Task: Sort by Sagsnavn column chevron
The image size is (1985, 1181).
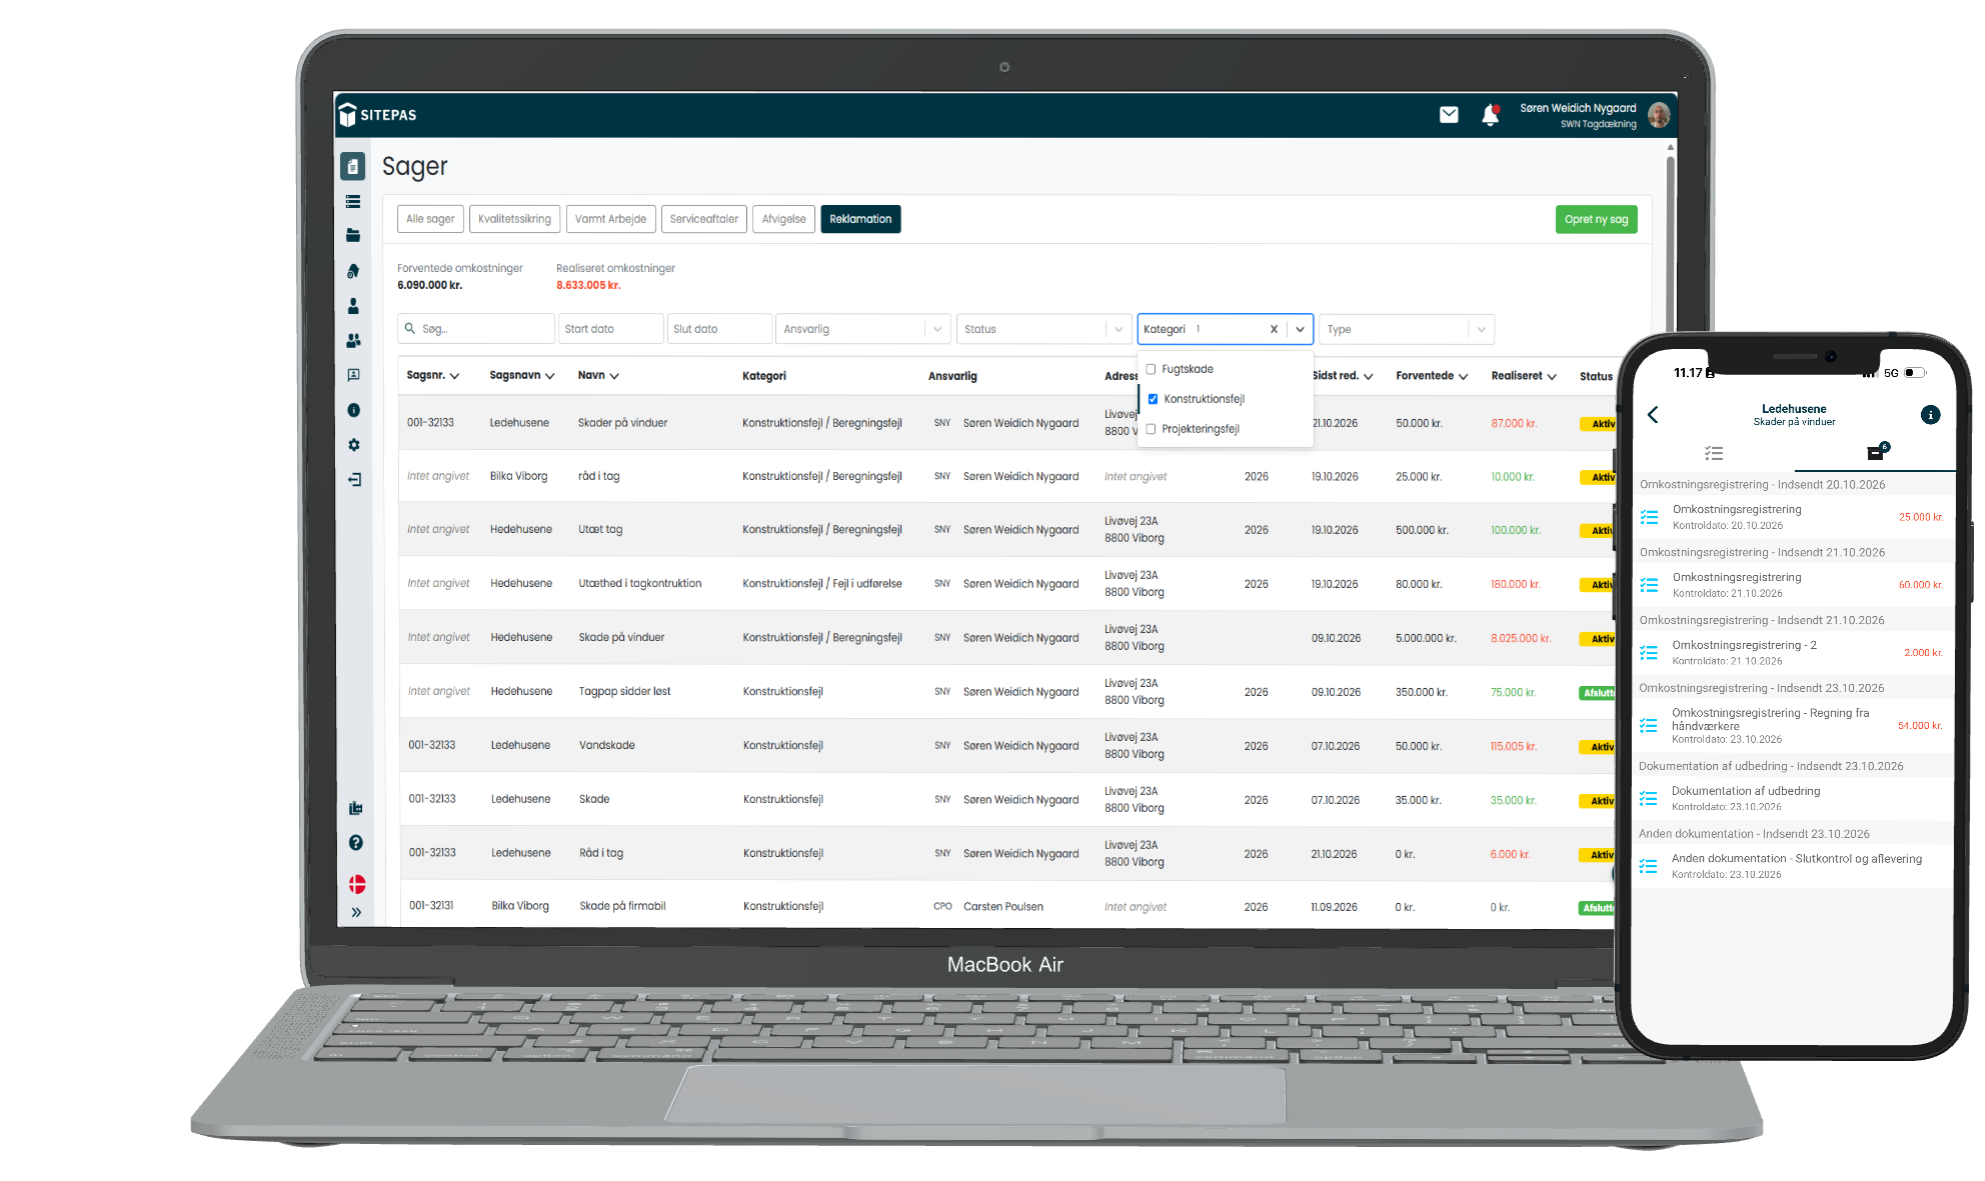Action: [x=550, y=377]
